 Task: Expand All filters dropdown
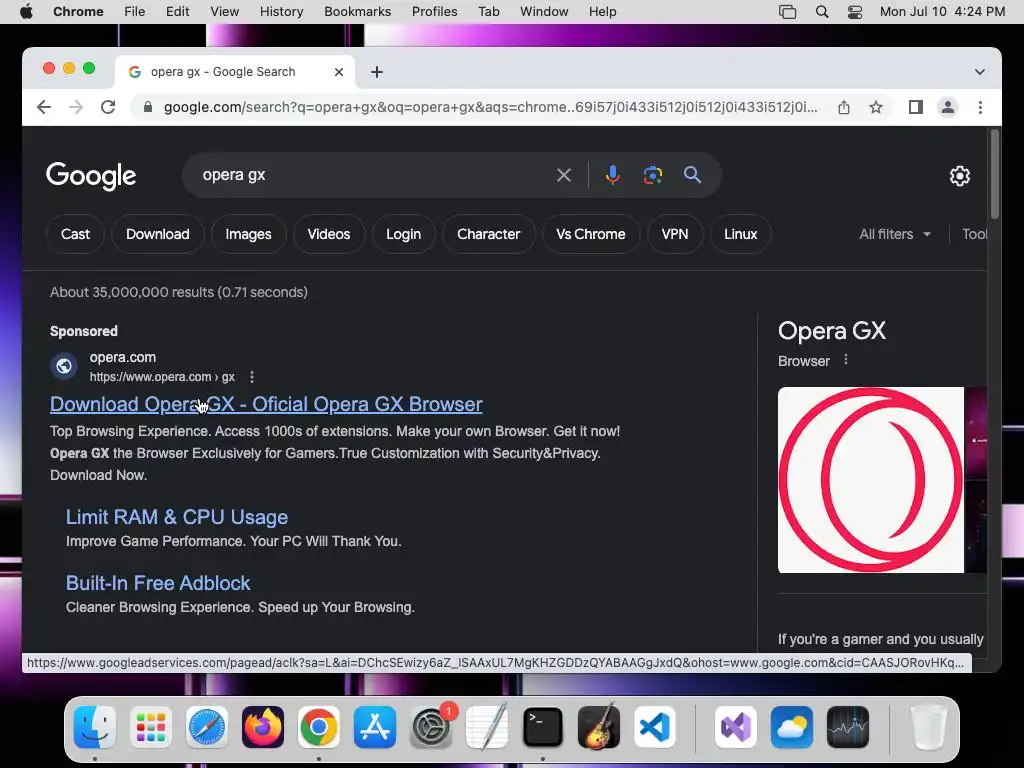(x=895, y=234)
